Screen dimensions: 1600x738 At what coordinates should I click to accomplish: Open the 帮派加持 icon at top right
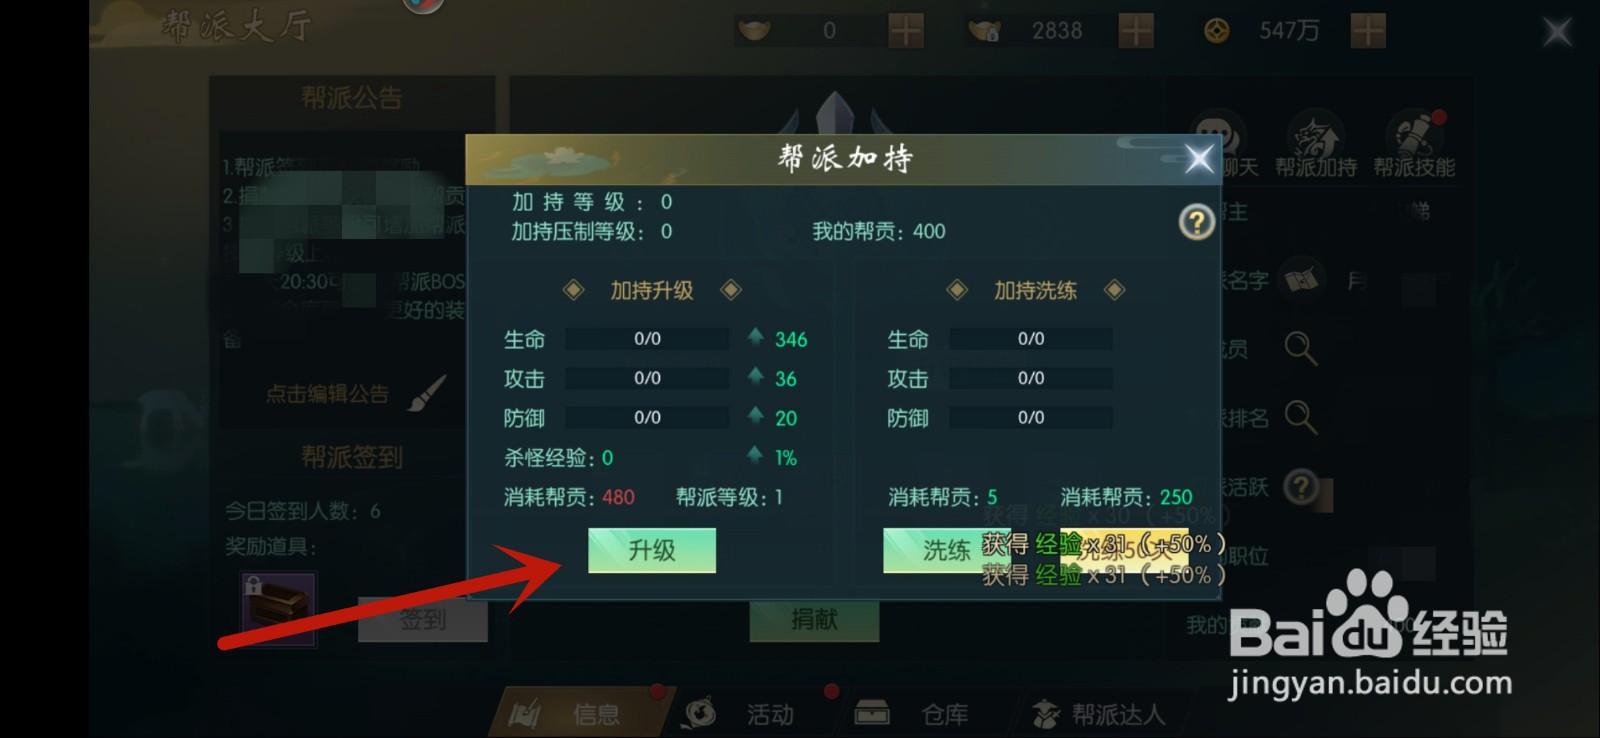tap(1315, 146)
